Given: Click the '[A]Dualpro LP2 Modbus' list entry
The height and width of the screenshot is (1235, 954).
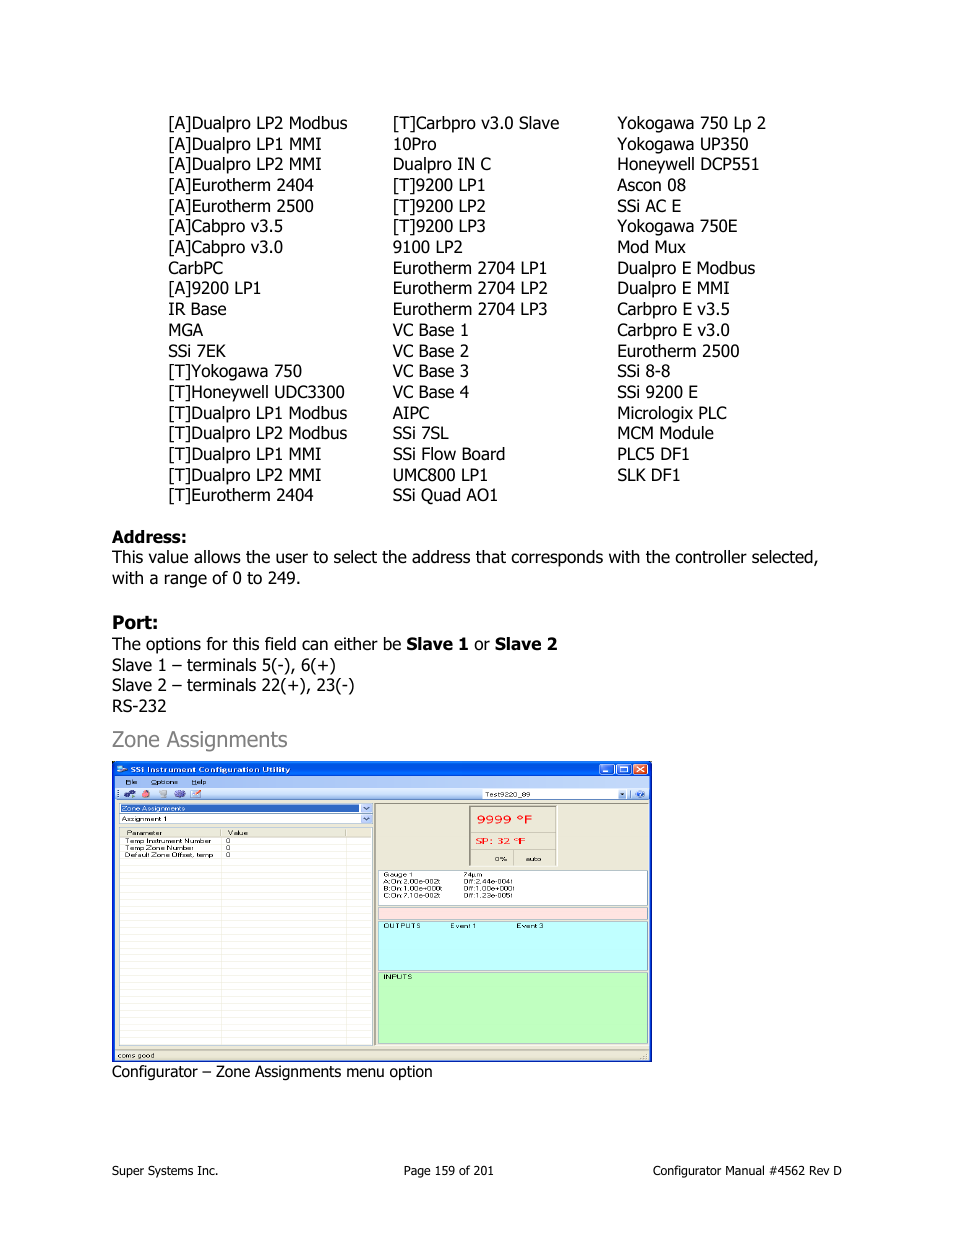Looking at the screenshot, I should tap(258, 123).
